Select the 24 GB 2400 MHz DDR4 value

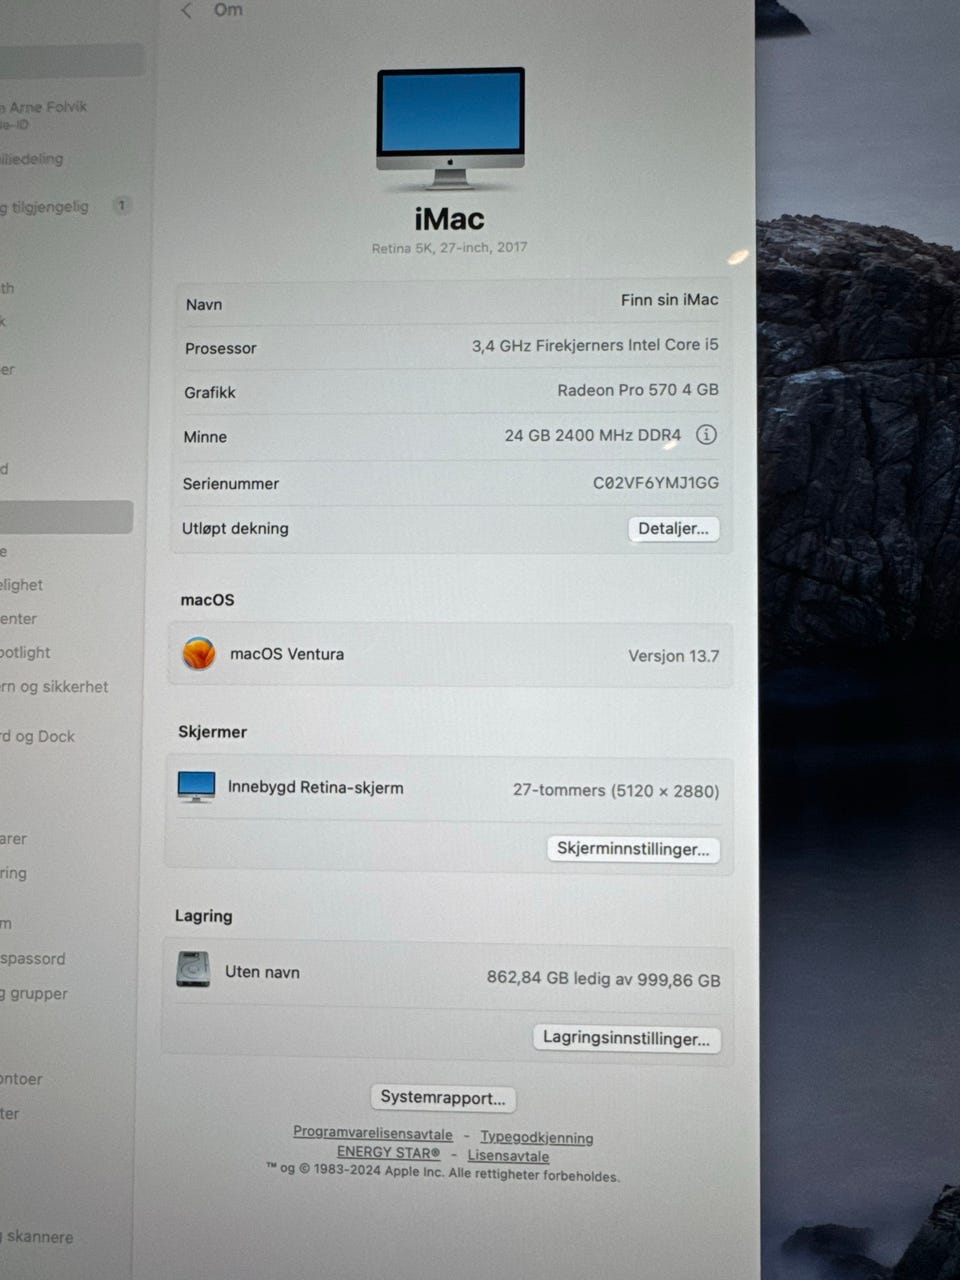pyautogui.click(x=592, y=435)
